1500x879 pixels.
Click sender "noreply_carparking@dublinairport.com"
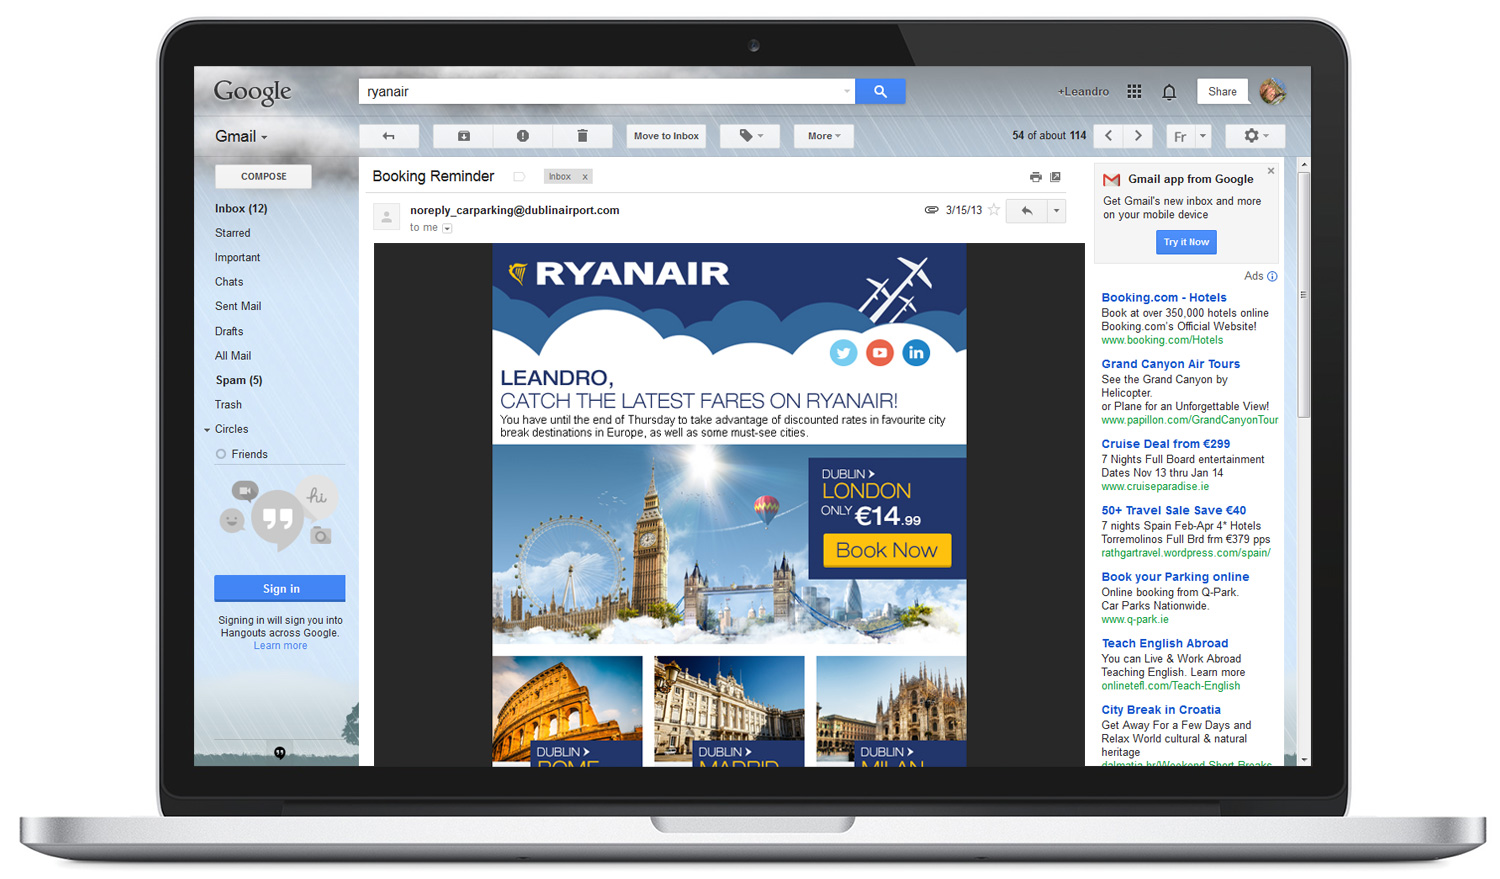tap(515, 210)
